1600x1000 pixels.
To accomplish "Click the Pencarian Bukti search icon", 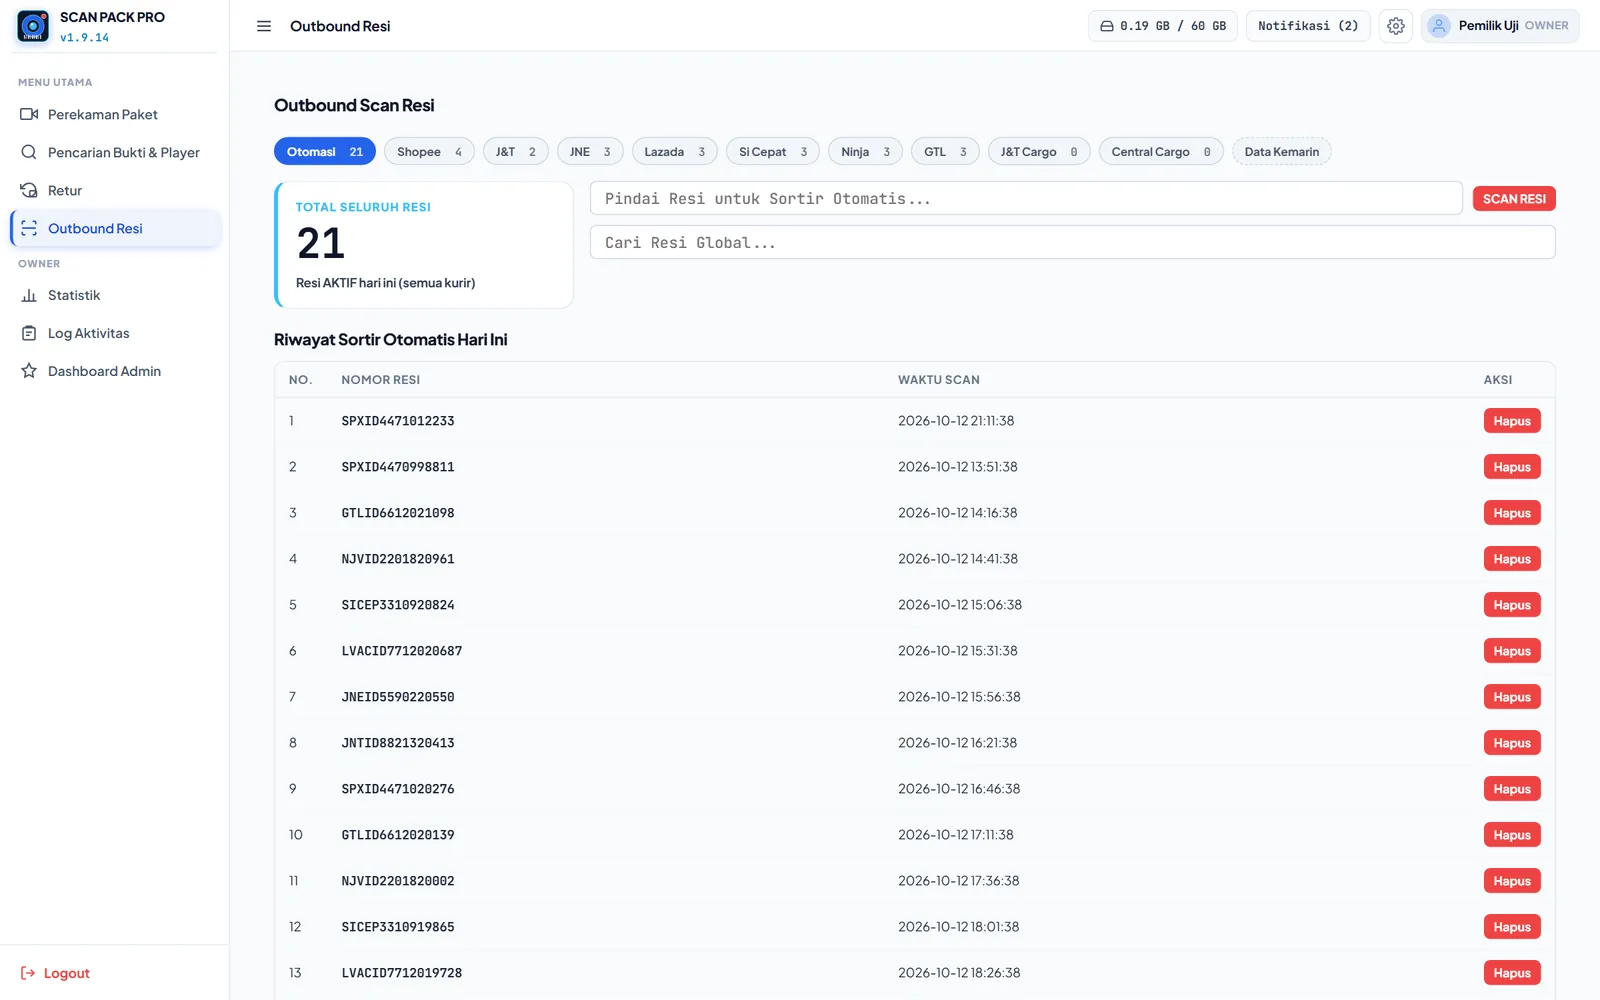I will [x=29, y=152].
